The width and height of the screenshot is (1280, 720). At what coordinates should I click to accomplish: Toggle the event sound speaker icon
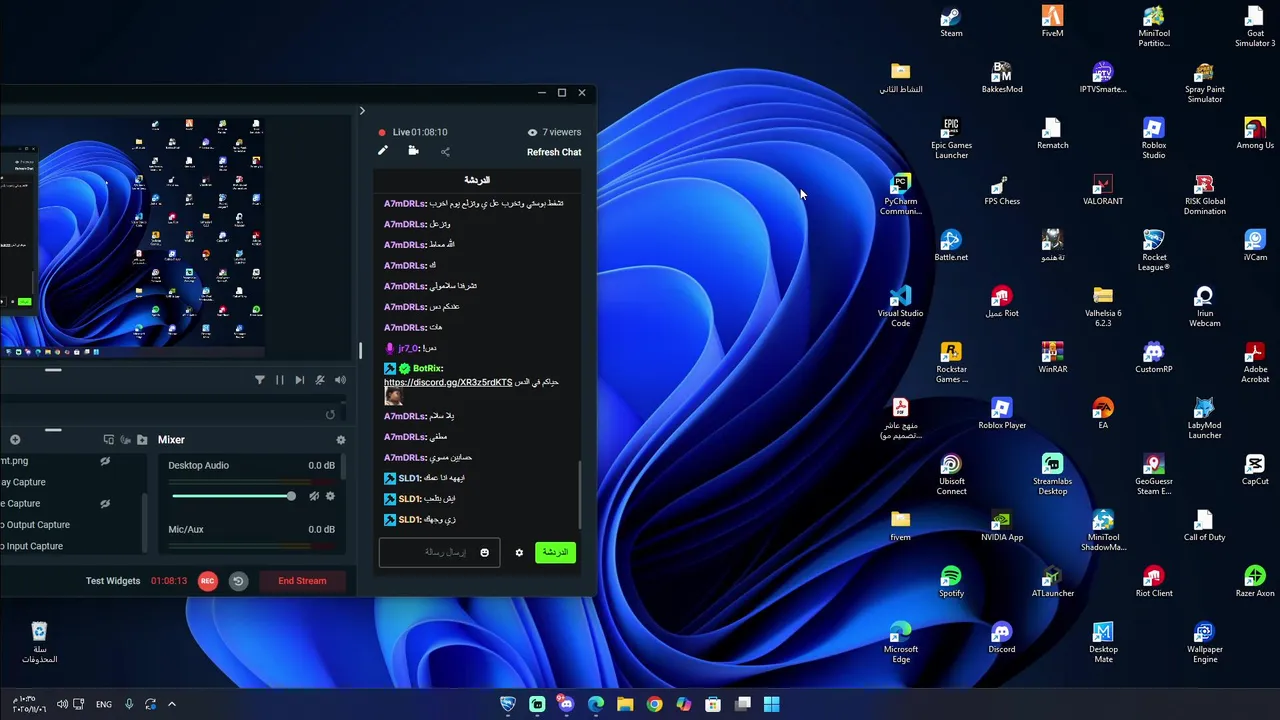pyautogui.click(x=340, y=380)
